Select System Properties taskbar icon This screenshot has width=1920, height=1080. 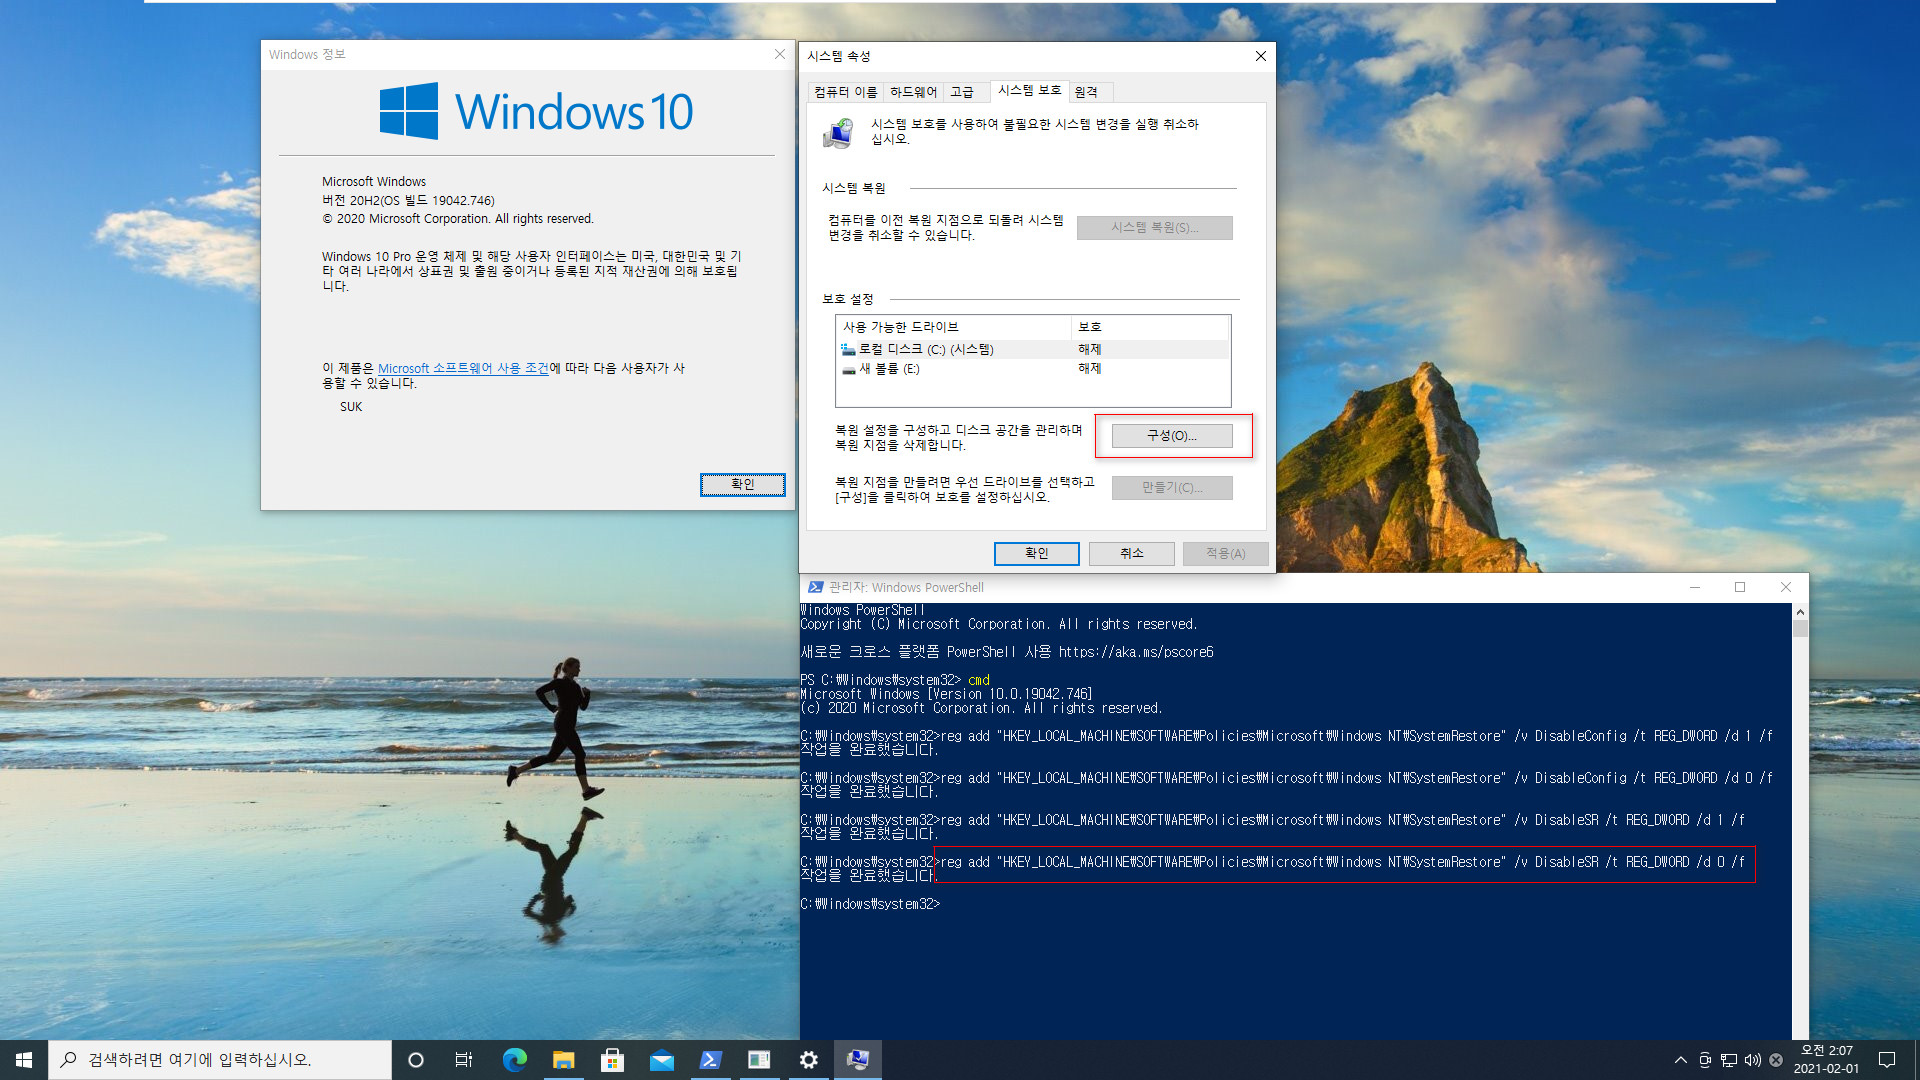pyautogui.click(x=857, y=1059)
